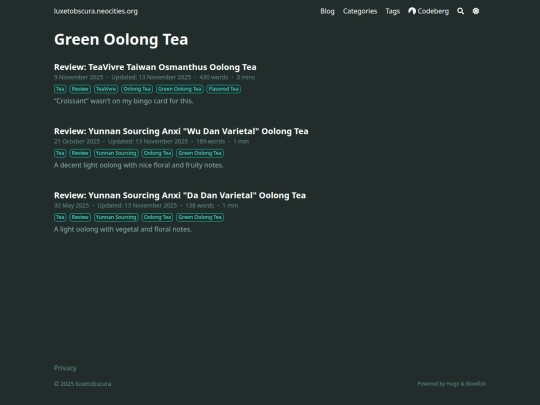540x405 pixels.
Task: Select the Flavored Tea tag badge
Action: pos(224,89)
